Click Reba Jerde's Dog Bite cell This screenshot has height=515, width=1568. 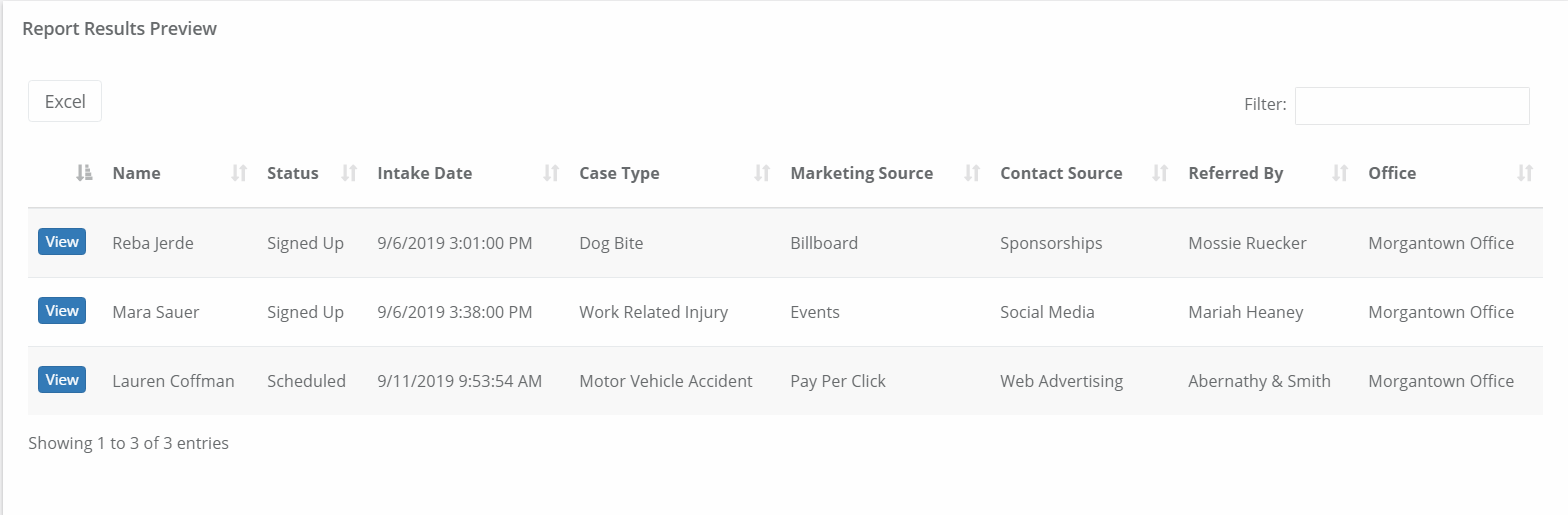611,243
